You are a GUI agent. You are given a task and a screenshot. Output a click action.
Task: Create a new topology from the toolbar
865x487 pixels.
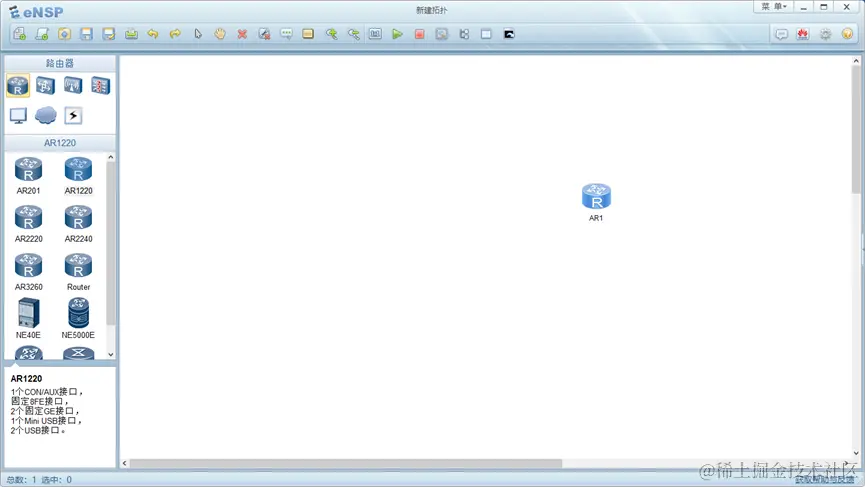(x=19, y=34)
